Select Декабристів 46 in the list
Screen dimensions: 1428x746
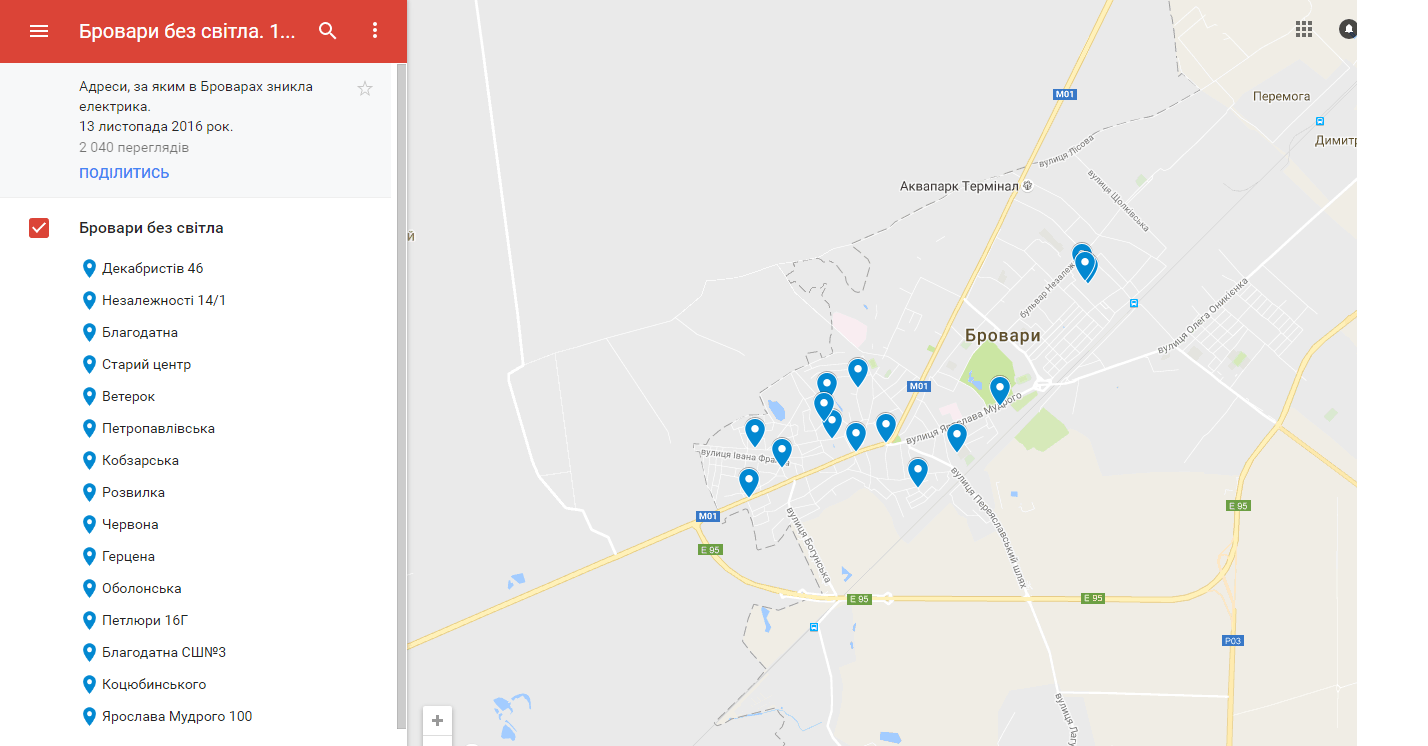tap(153, 268)
